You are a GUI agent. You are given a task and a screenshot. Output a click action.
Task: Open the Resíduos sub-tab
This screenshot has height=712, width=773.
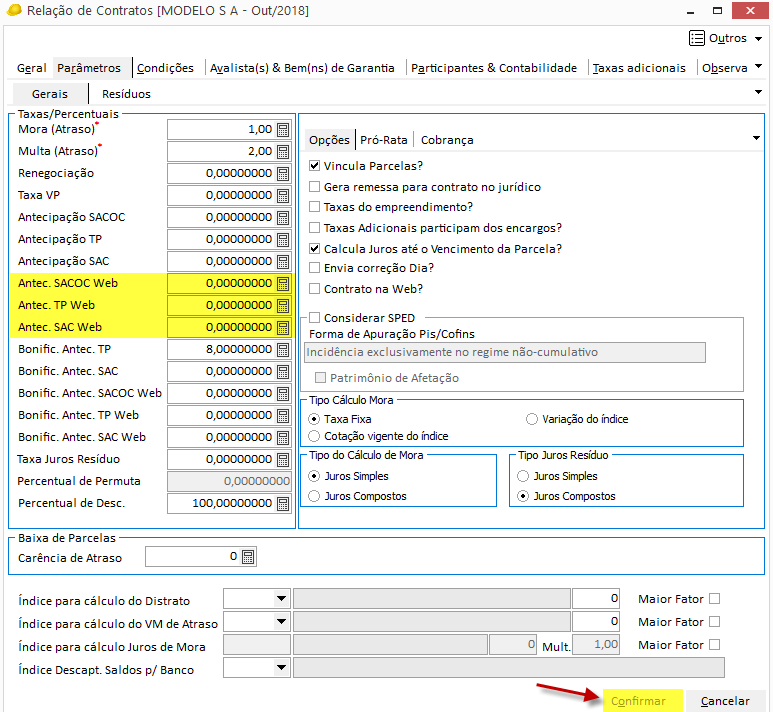click(x=126, y=94)
